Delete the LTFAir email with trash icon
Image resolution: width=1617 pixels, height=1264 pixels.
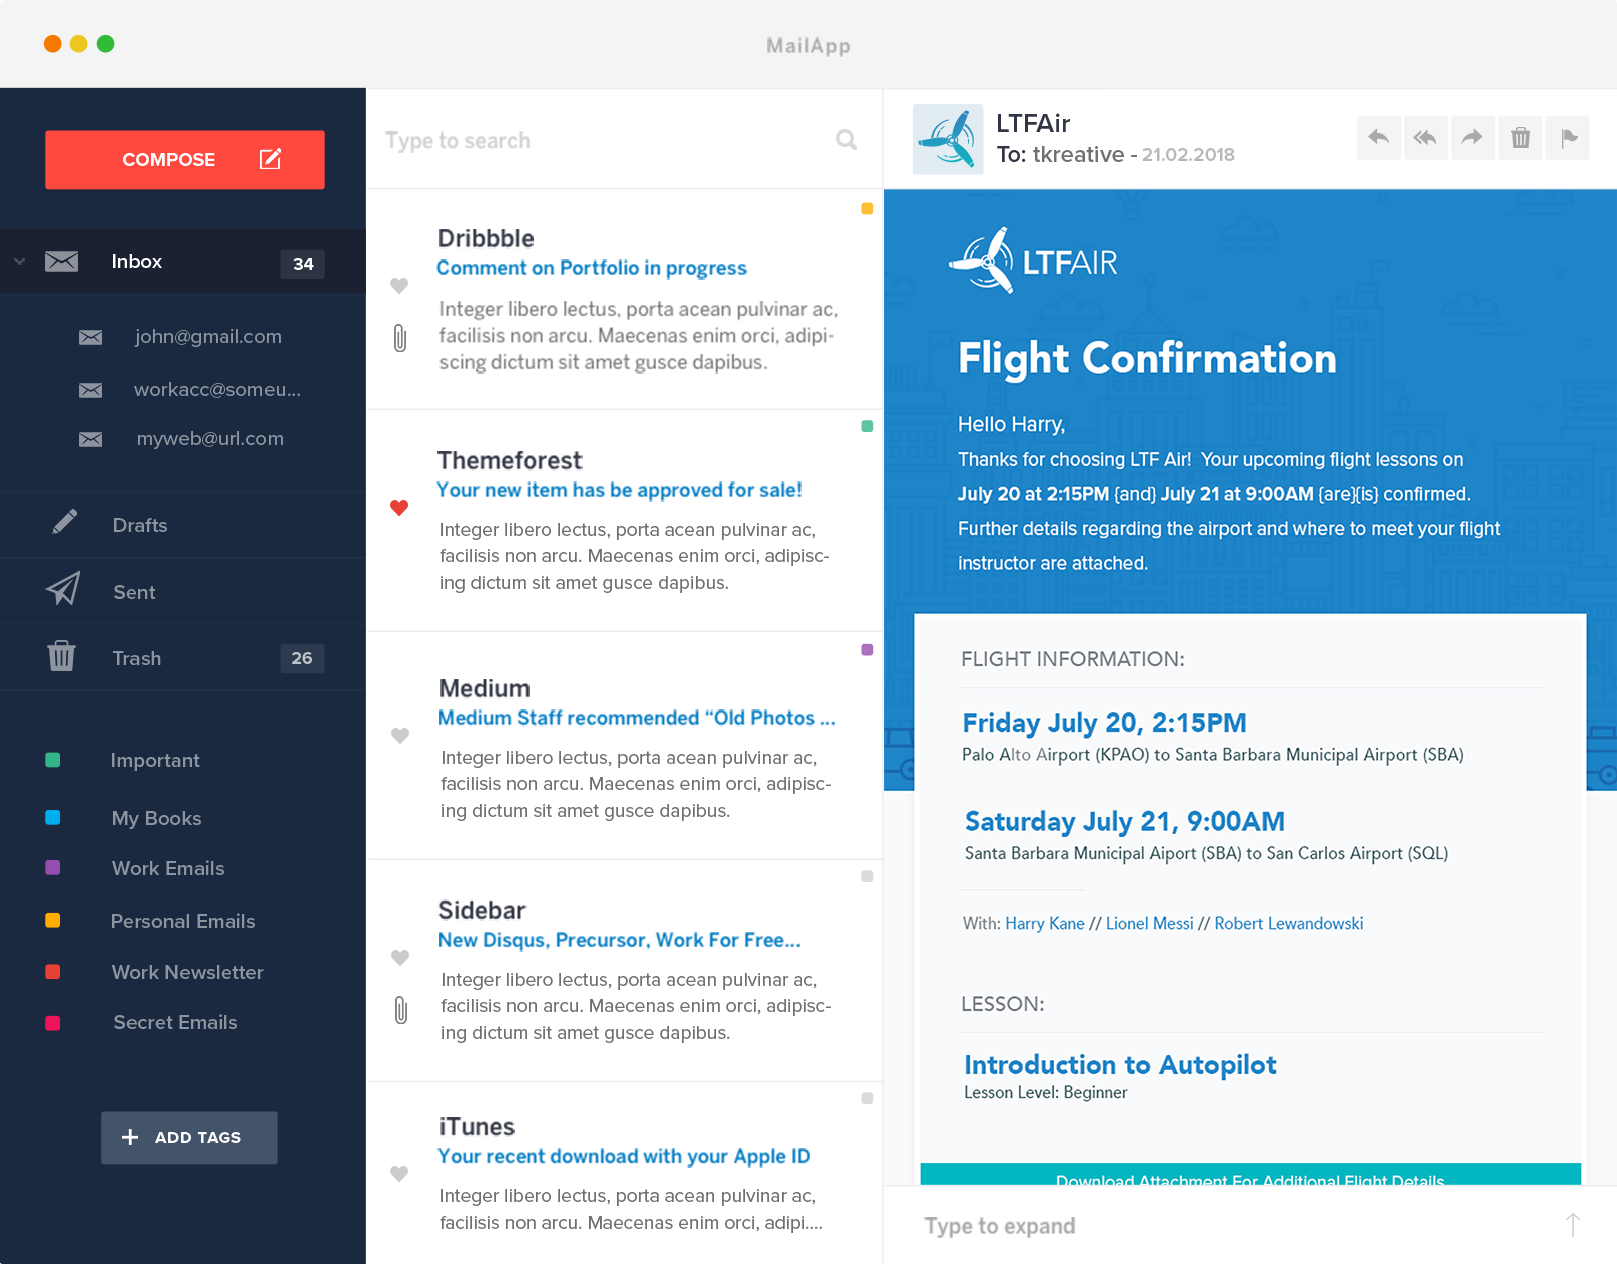coord(1520,137)
